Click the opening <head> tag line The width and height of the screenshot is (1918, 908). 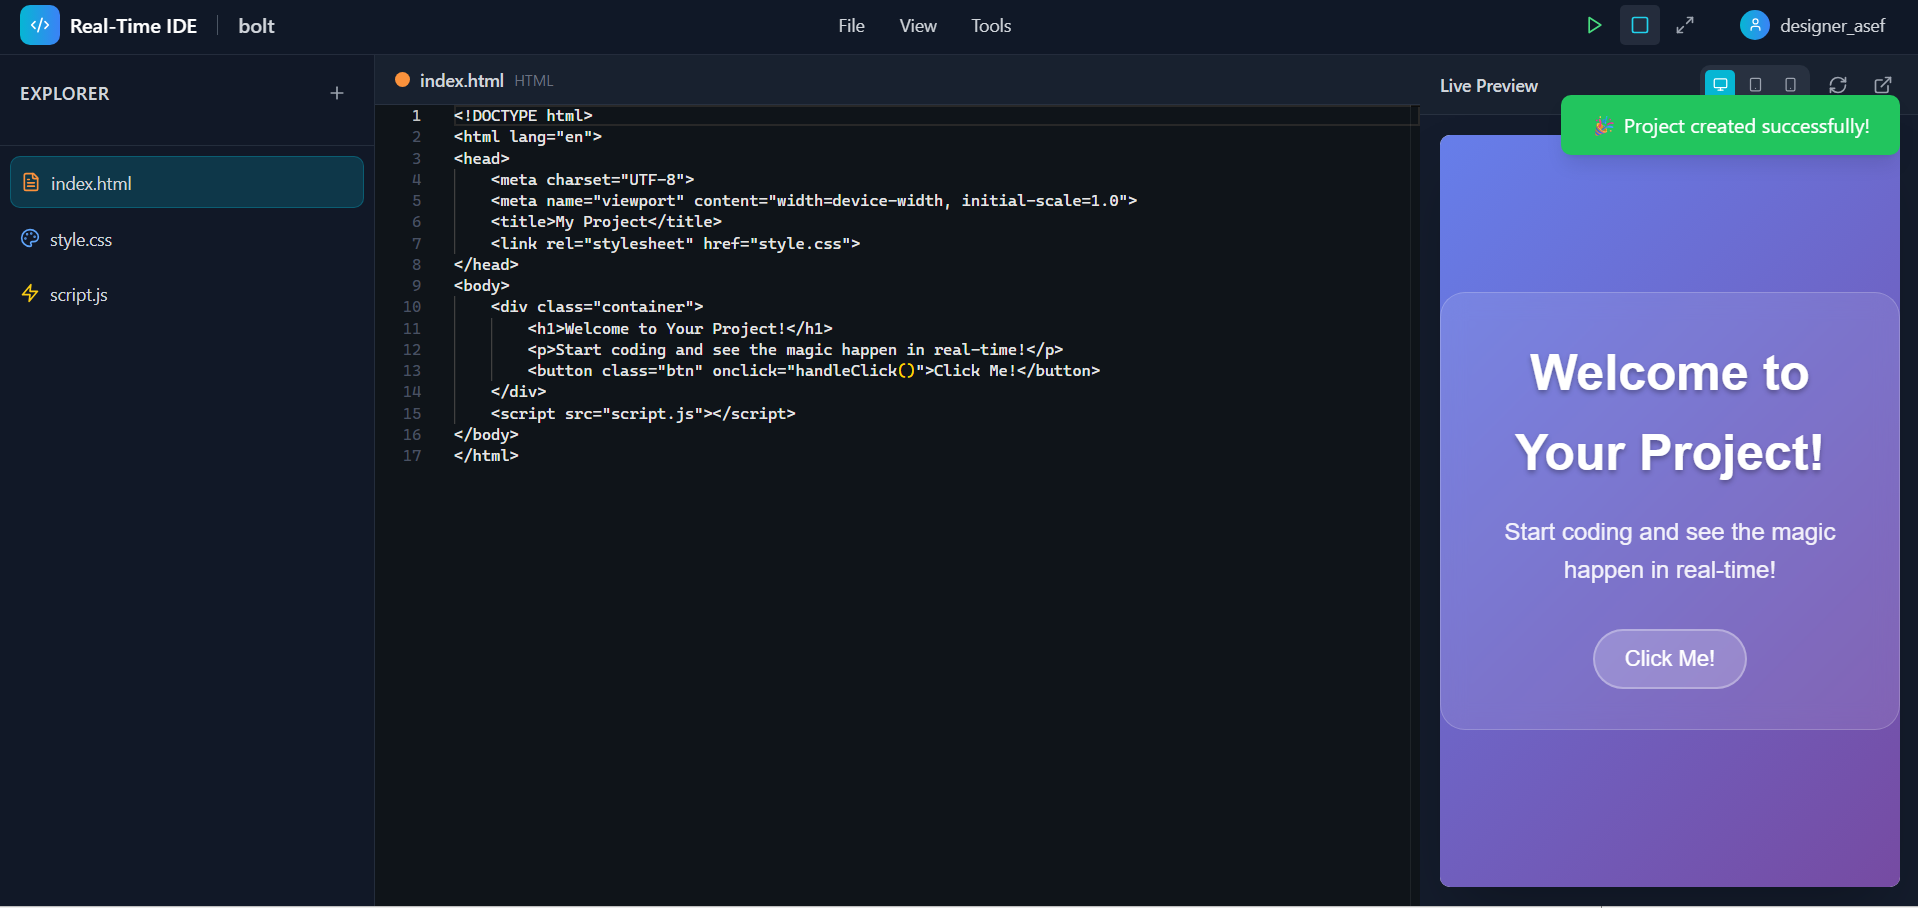[x=482, y=158]
